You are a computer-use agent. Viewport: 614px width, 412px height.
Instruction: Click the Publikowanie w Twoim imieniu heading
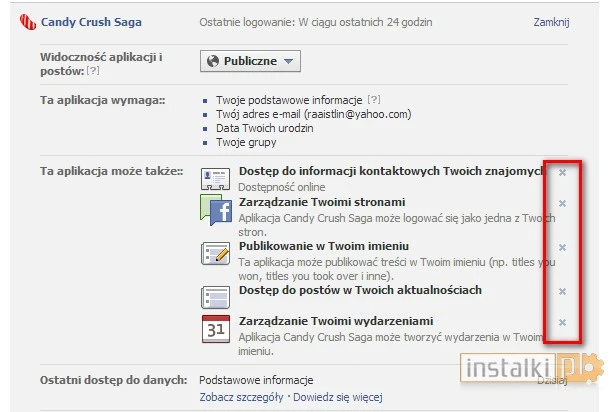[324, 246]
